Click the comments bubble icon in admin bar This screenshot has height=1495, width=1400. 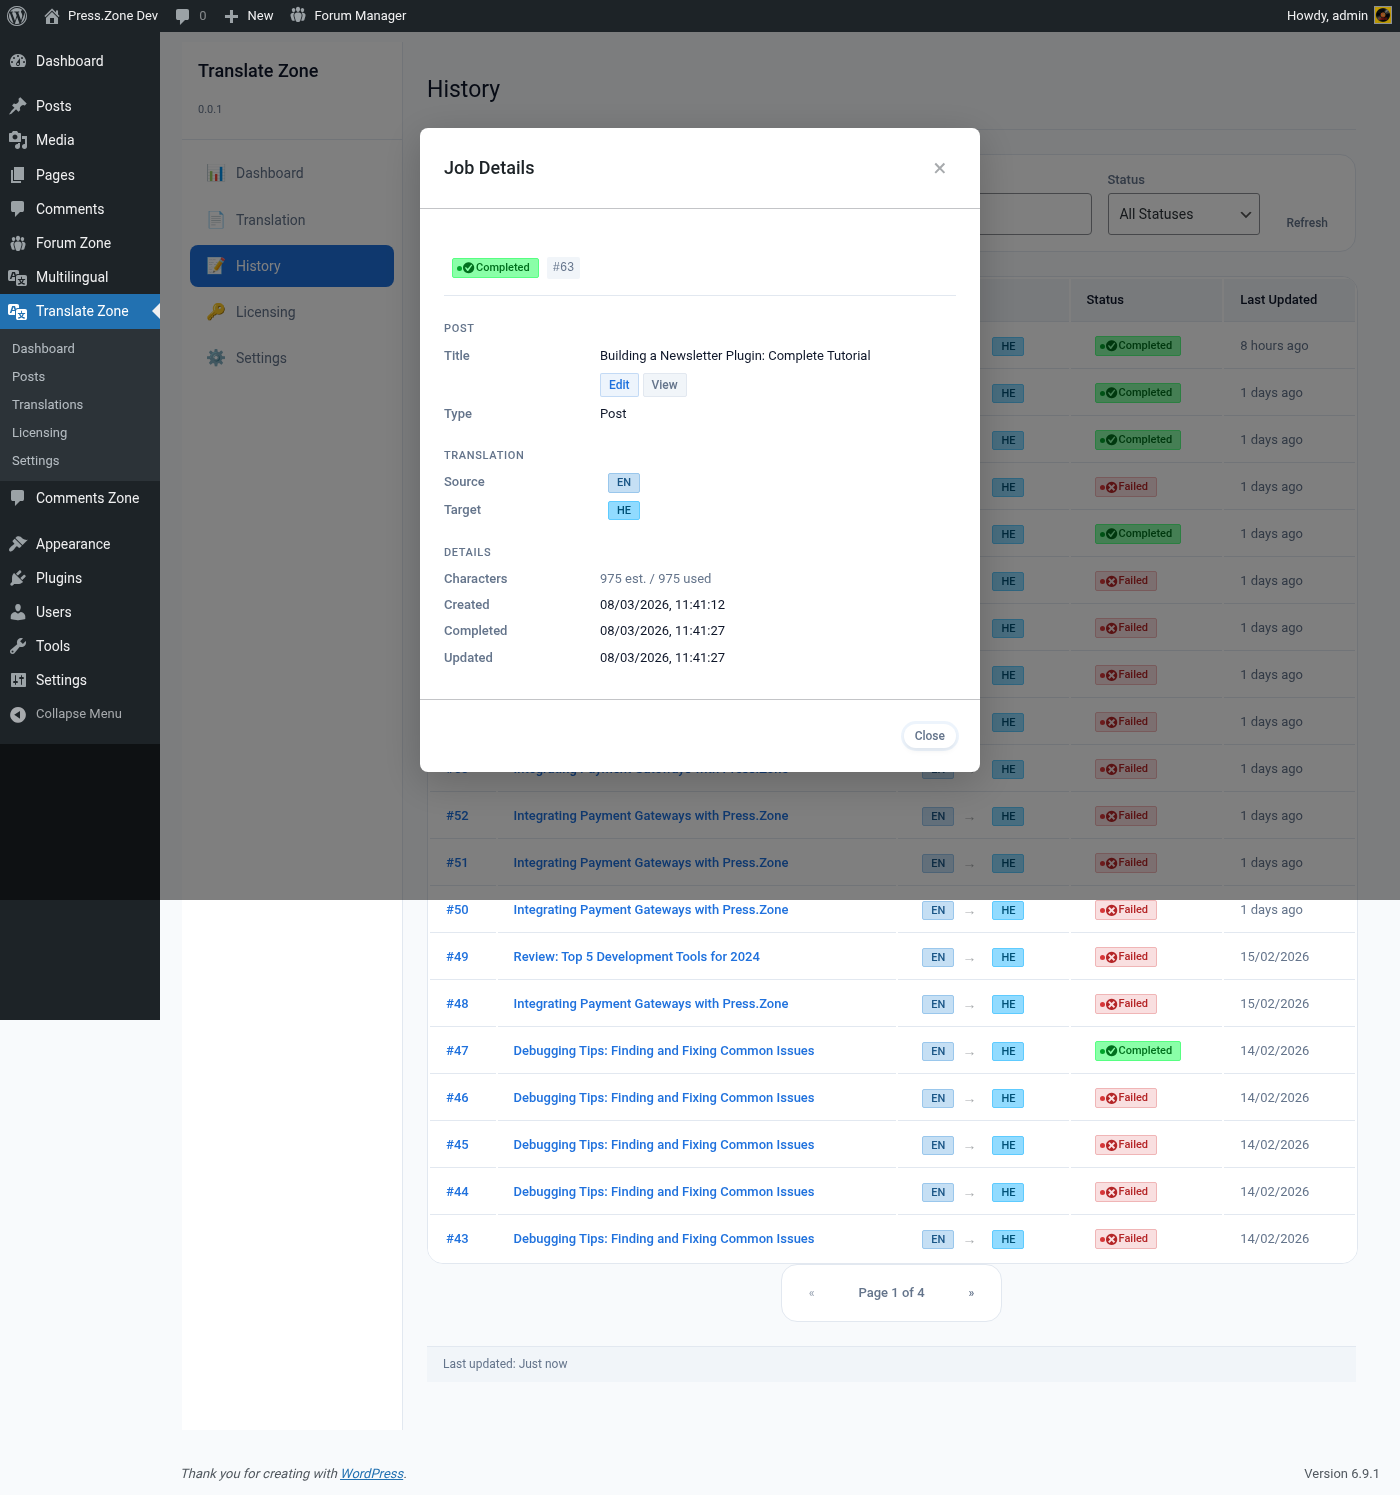(x=182, y=16)
